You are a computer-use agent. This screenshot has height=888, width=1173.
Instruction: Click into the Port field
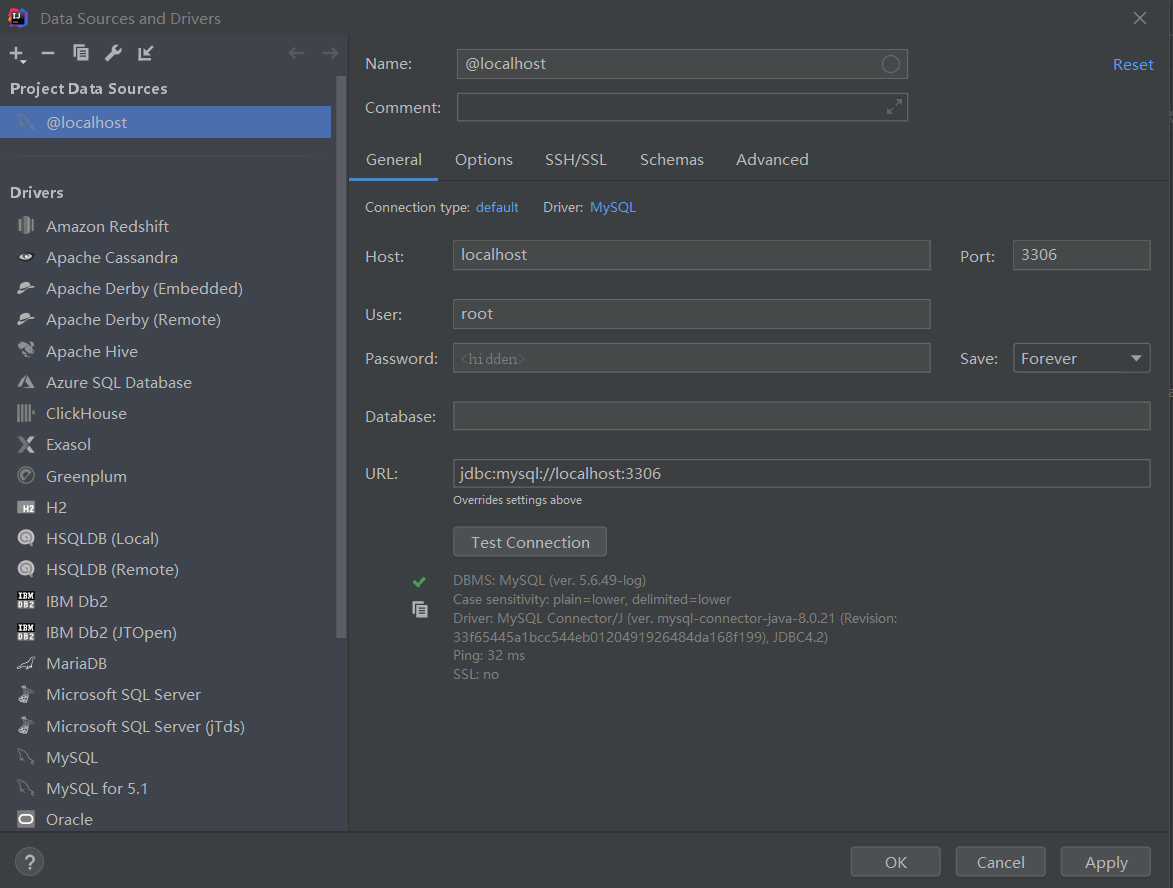click(x=1081, y=255)
